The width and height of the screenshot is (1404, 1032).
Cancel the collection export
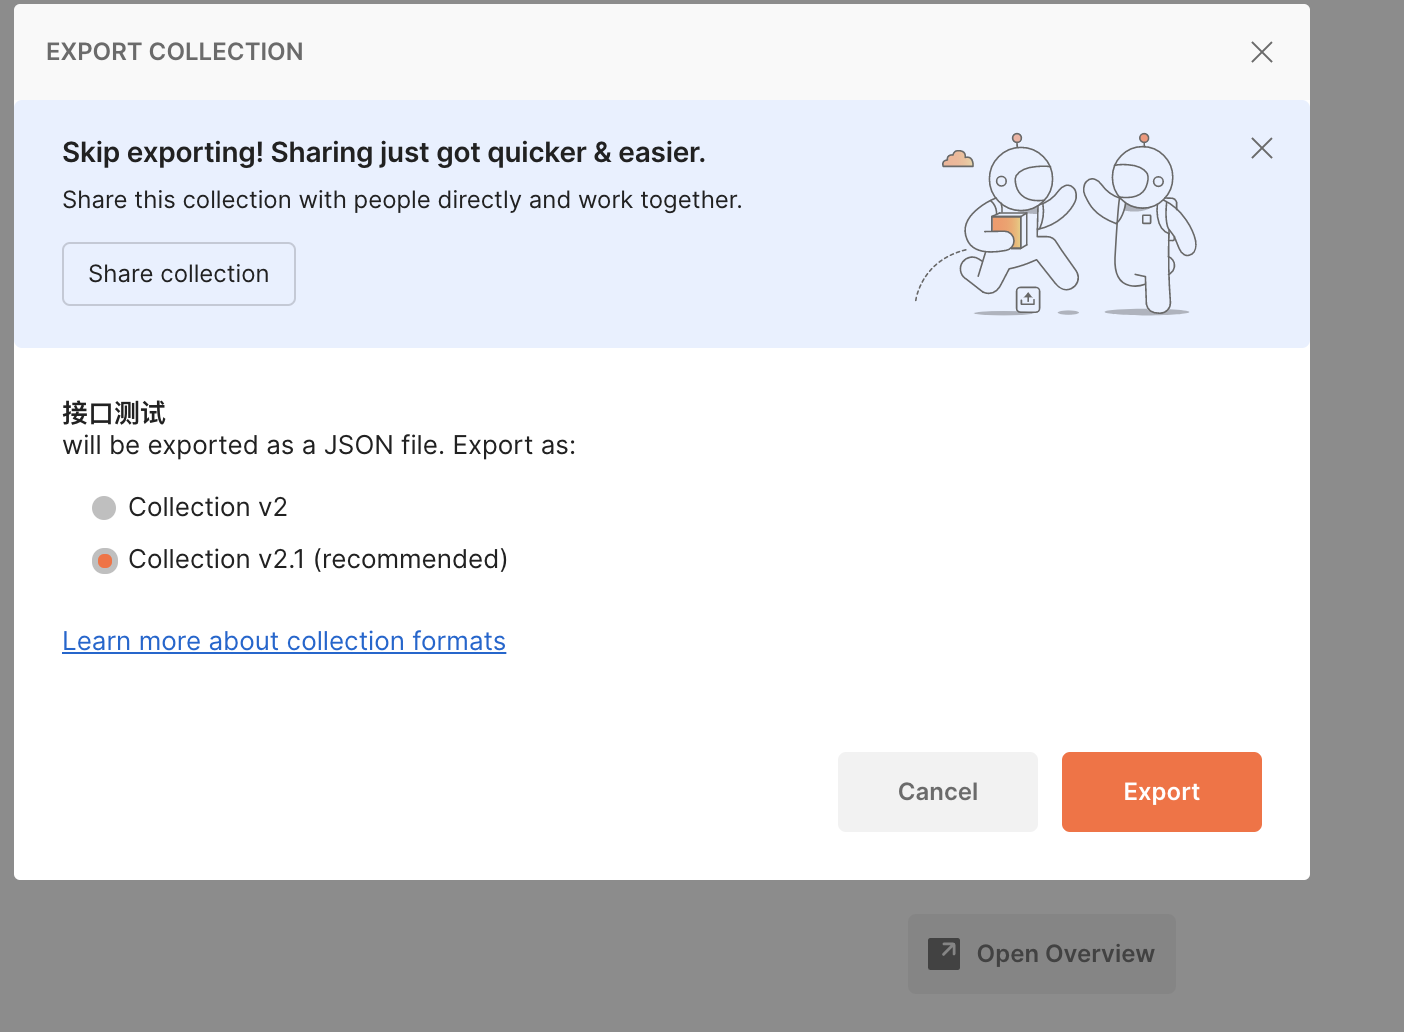937,792
